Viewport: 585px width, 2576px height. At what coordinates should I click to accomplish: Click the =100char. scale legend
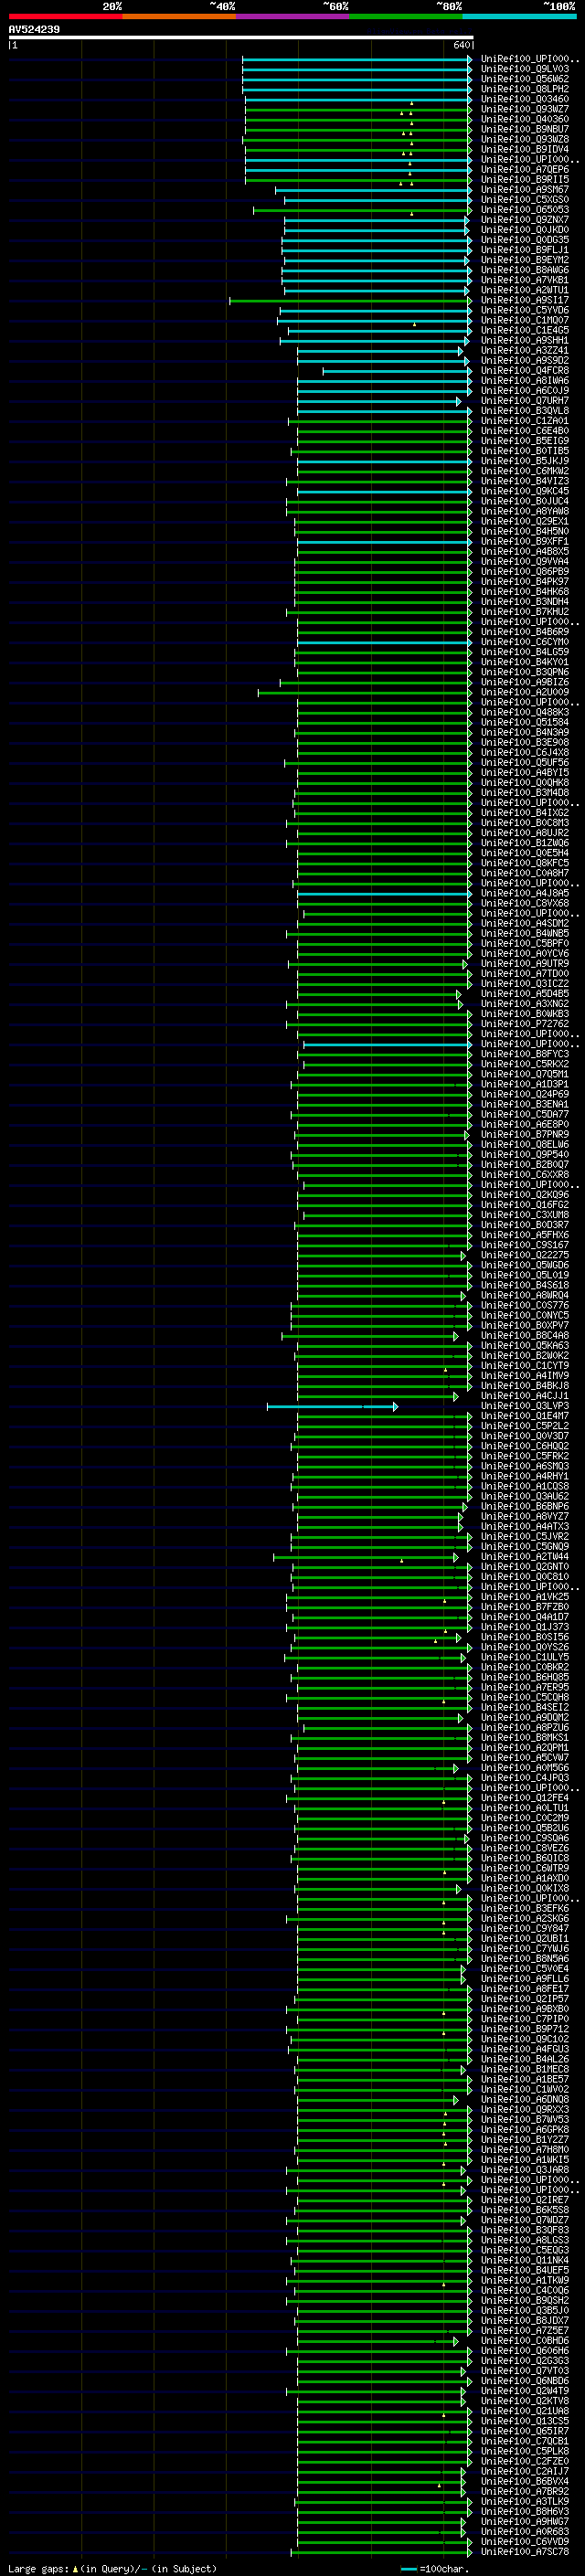[435, 2568]
